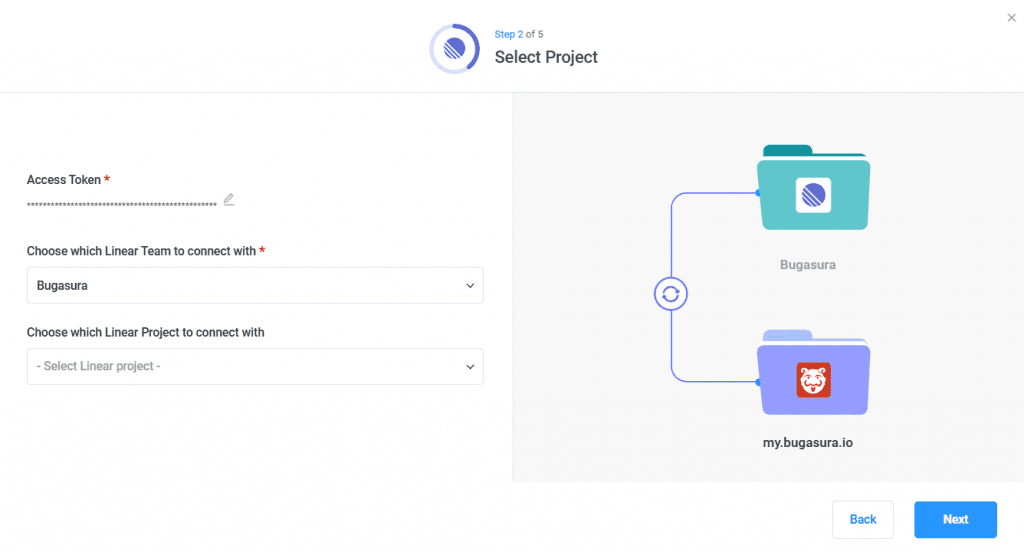This screenshot has height=552, width=1024.
Task: Click the 'Select Project' heading
Action: (546, 57)
